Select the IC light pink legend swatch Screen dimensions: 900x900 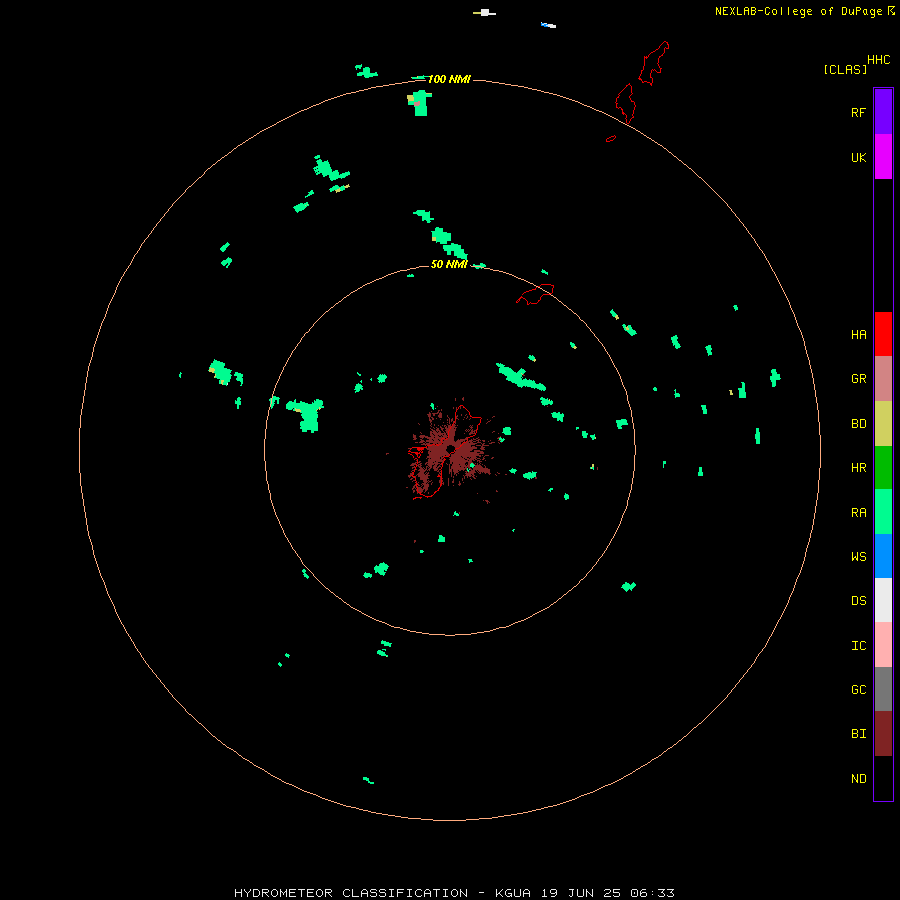[883, 645]
